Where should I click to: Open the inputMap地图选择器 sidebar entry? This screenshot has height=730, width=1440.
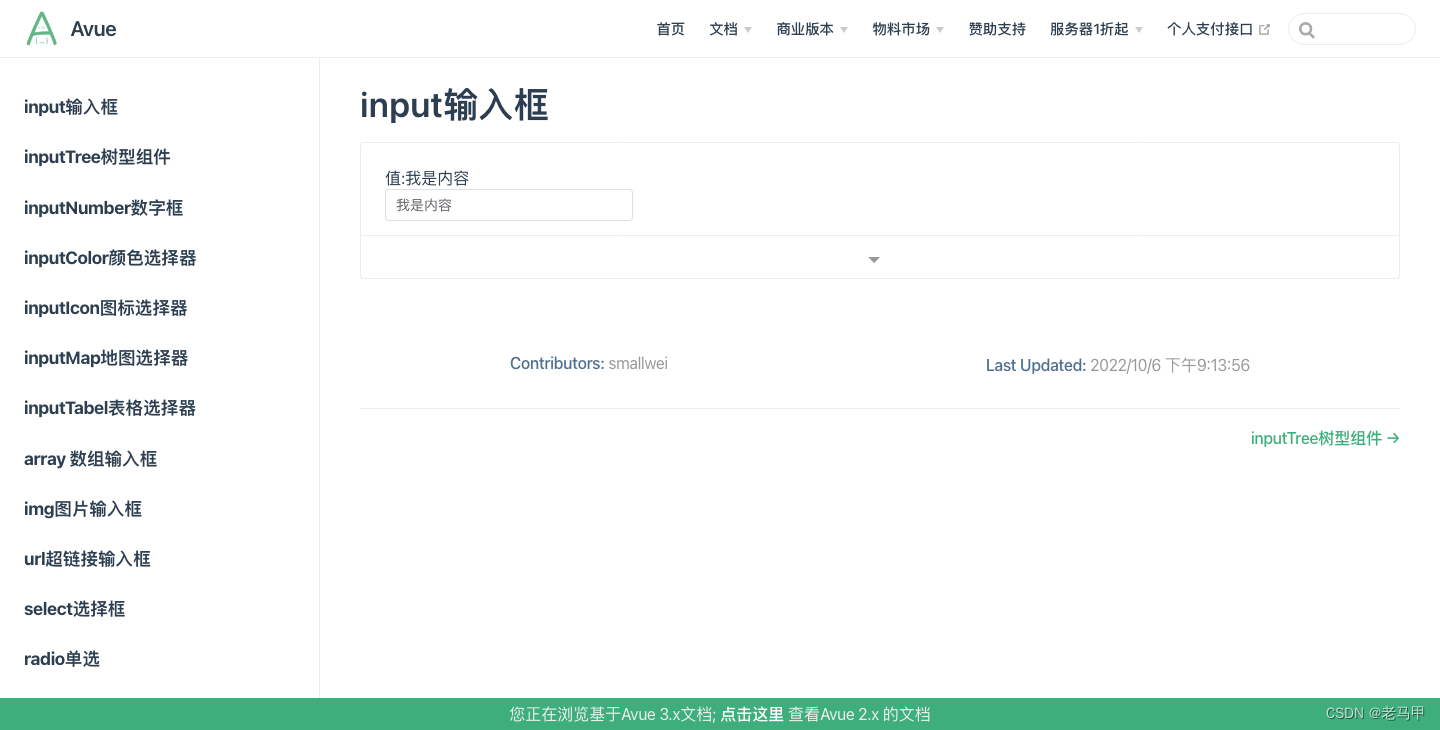pyautogui.click(x=105, y=357)
